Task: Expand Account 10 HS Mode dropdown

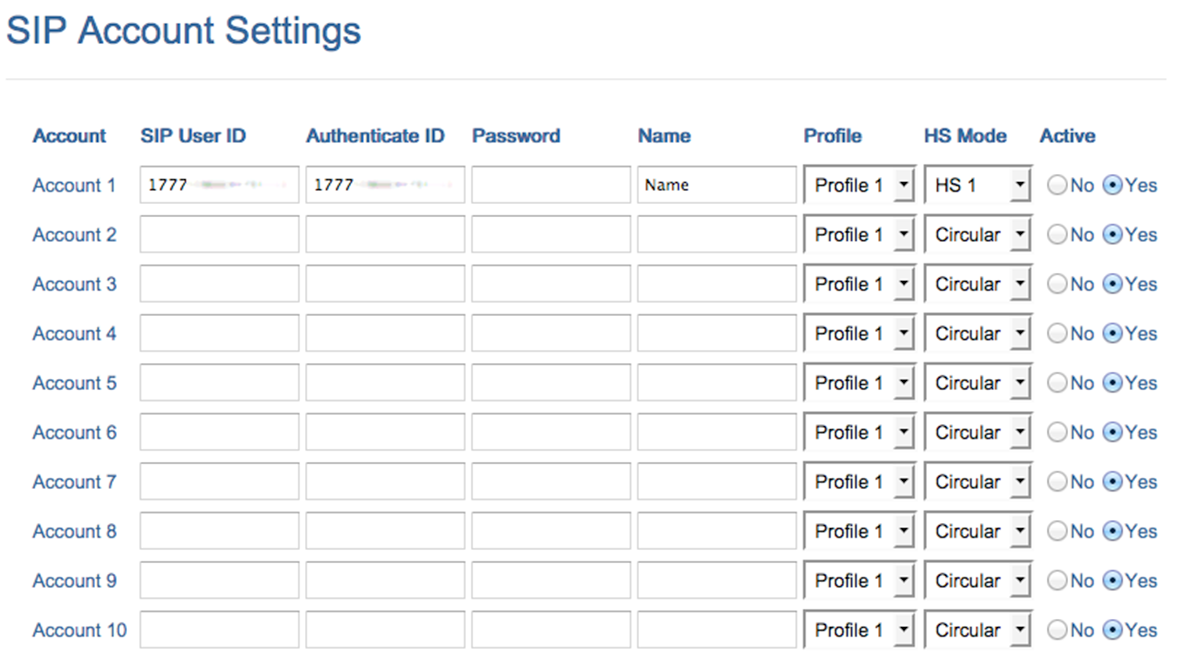Action: [x=977, y=631]
